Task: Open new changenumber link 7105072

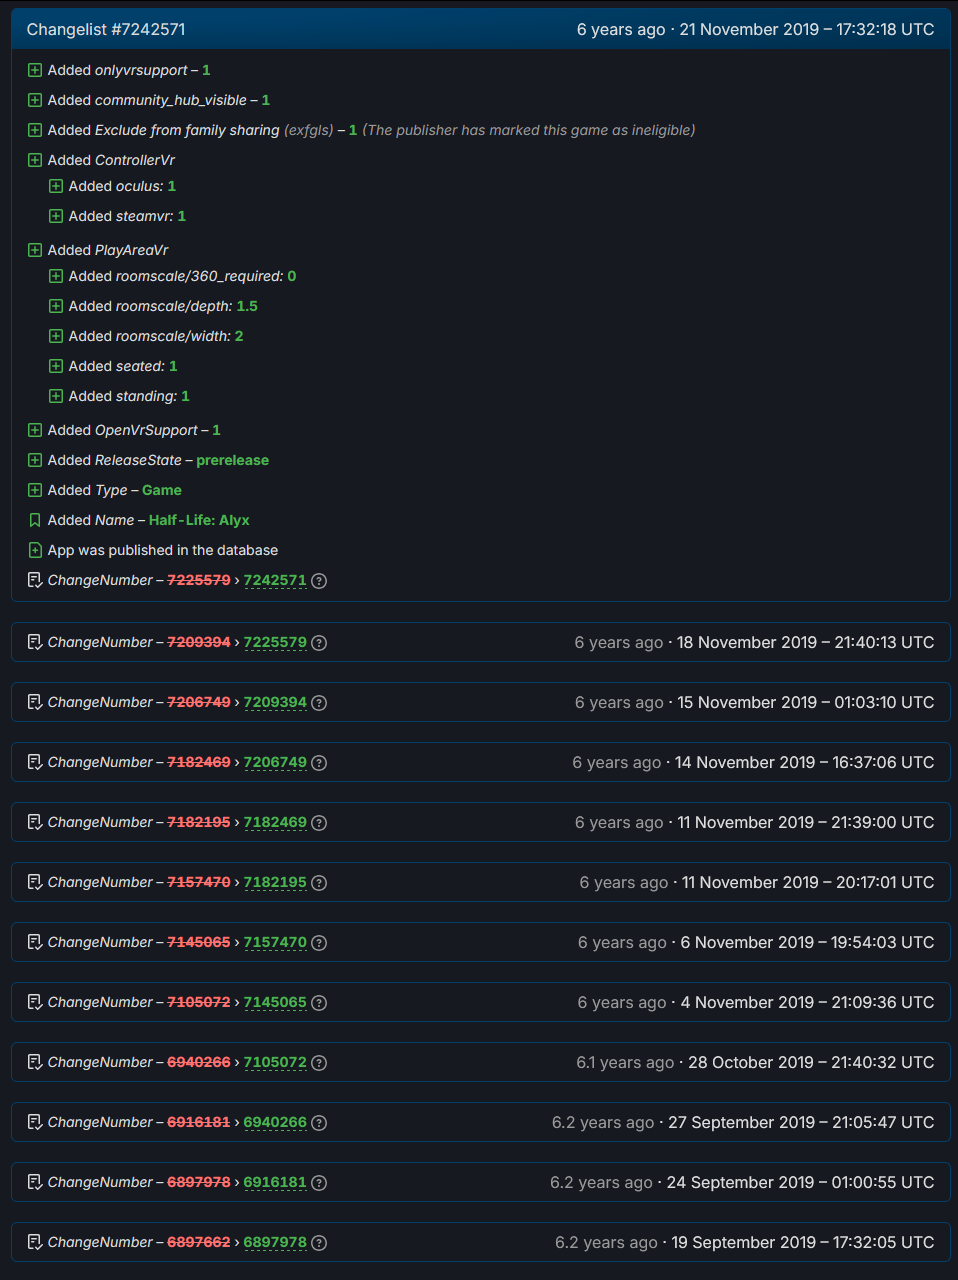Action: pyautogui.click(x=275, y=1062)
